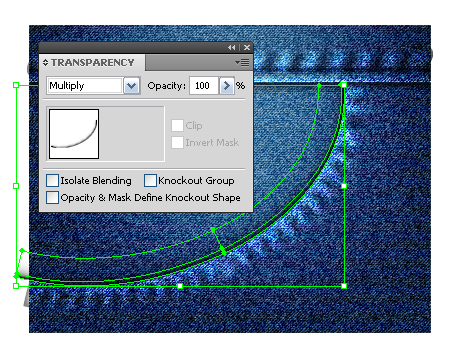The height and width of the screenshot is (361, 450).
Task: Toggle Isolate Blending checkbox
Action: [52, 180]
